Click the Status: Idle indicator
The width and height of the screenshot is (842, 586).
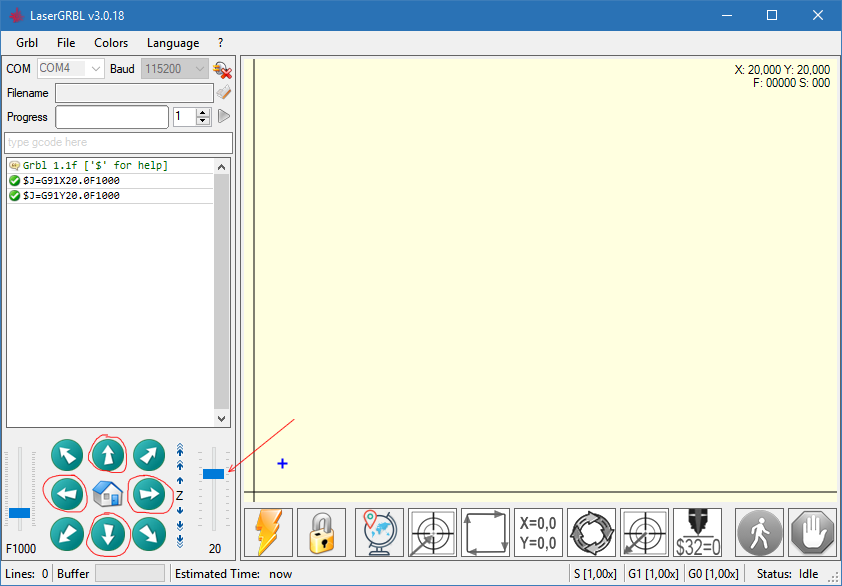click(x=787, y=574)
